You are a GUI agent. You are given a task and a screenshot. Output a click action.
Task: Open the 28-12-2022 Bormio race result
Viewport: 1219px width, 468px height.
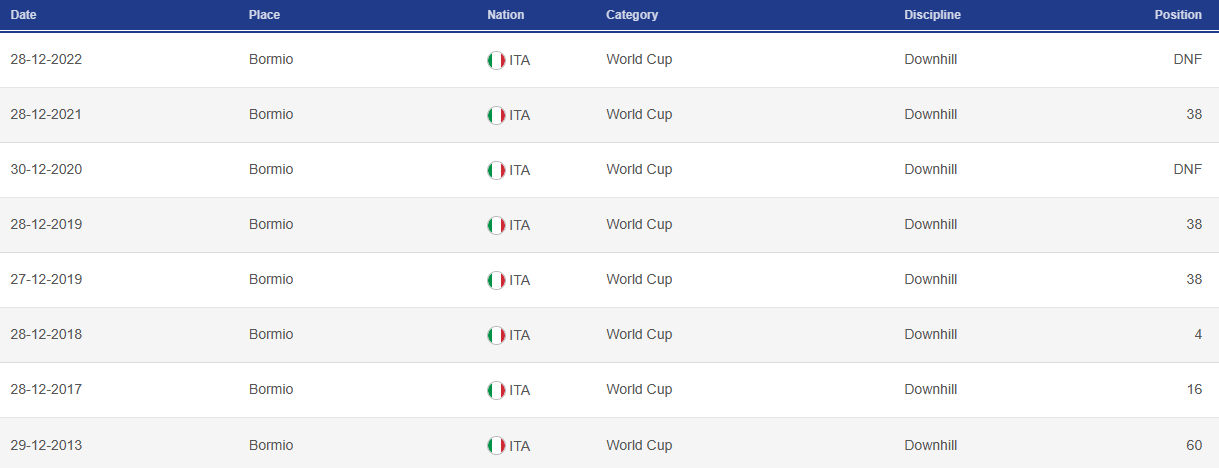[x=609, y=60]
